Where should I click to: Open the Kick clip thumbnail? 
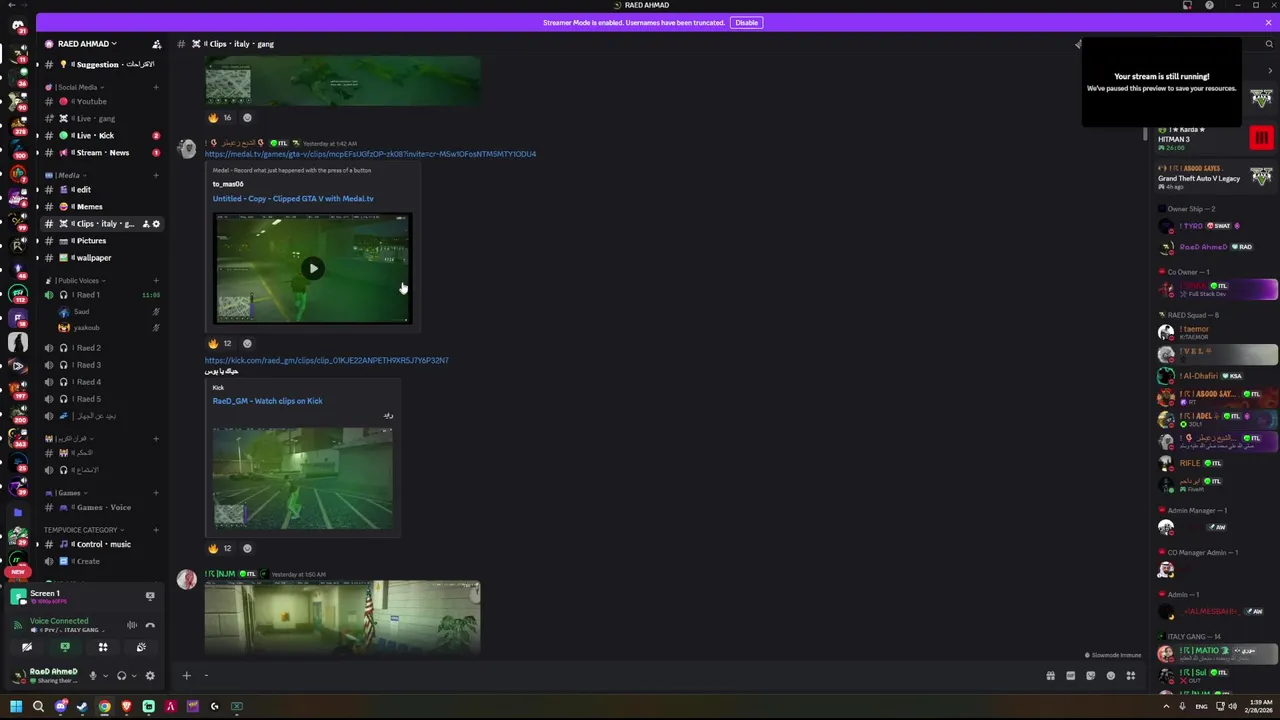(302, 478)
